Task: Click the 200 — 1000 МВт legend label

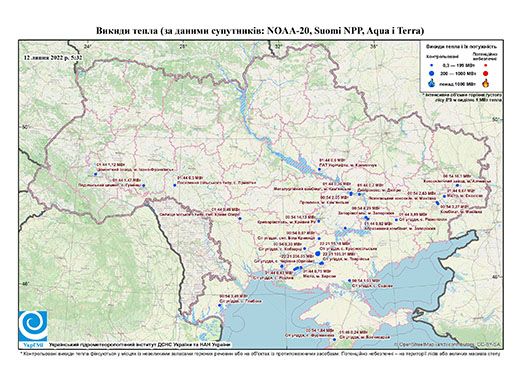Action: pyautogui.click(x=457, y=73)
